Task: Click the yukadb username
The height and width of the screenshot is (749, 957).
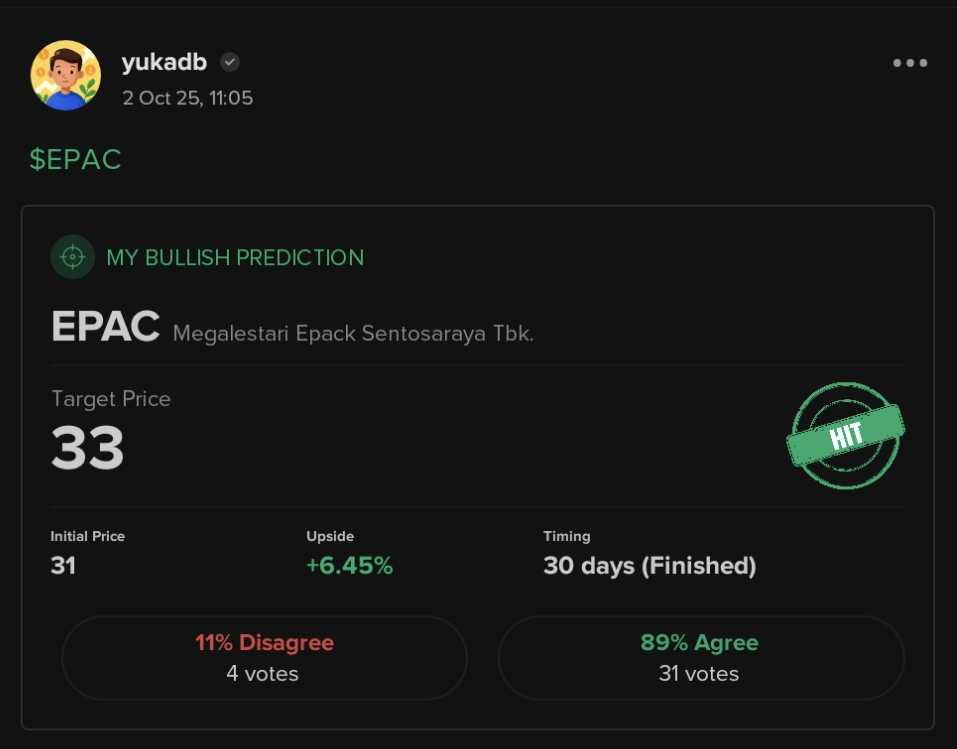Action: tap(164, 63)
